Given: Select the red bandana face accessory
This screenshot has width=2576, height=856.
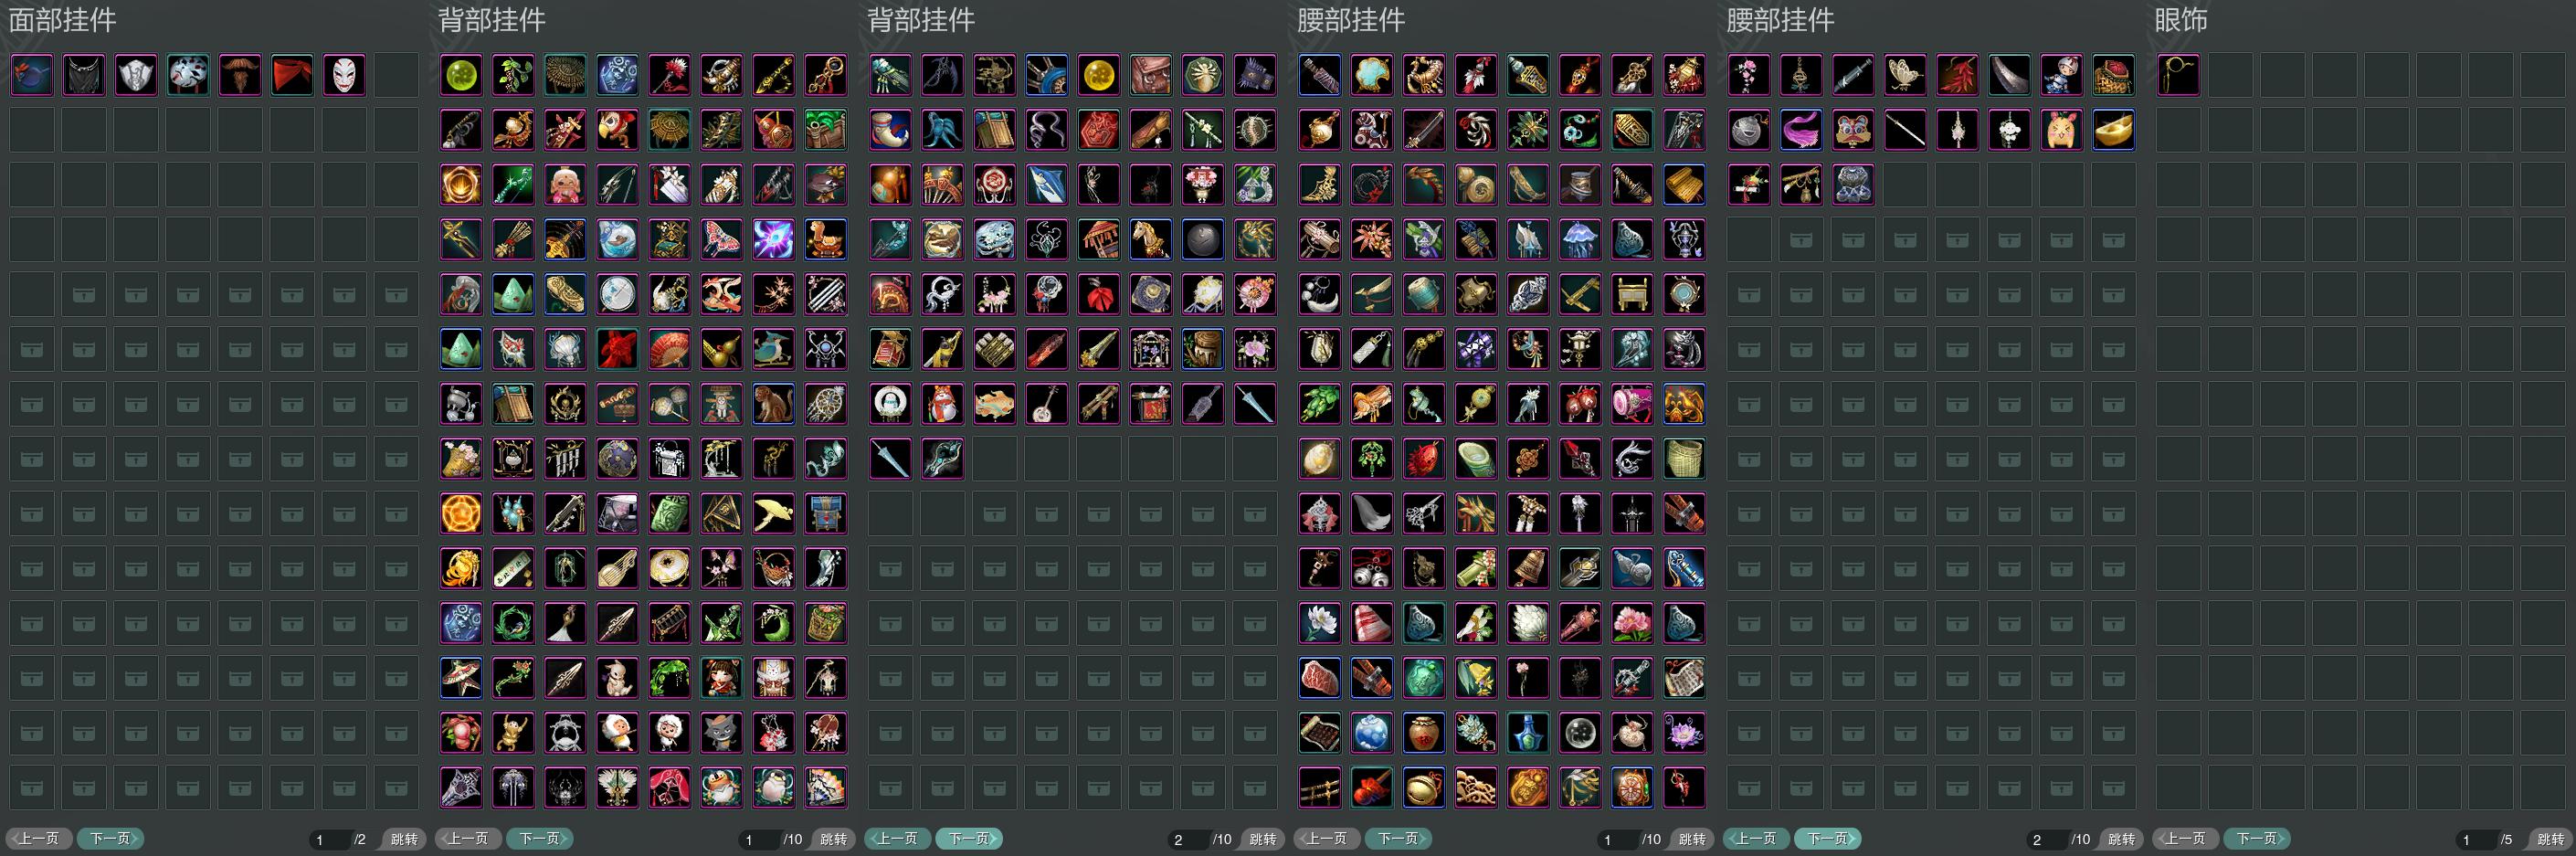Looking at the screenshot, I should click(x=291, y=75).
